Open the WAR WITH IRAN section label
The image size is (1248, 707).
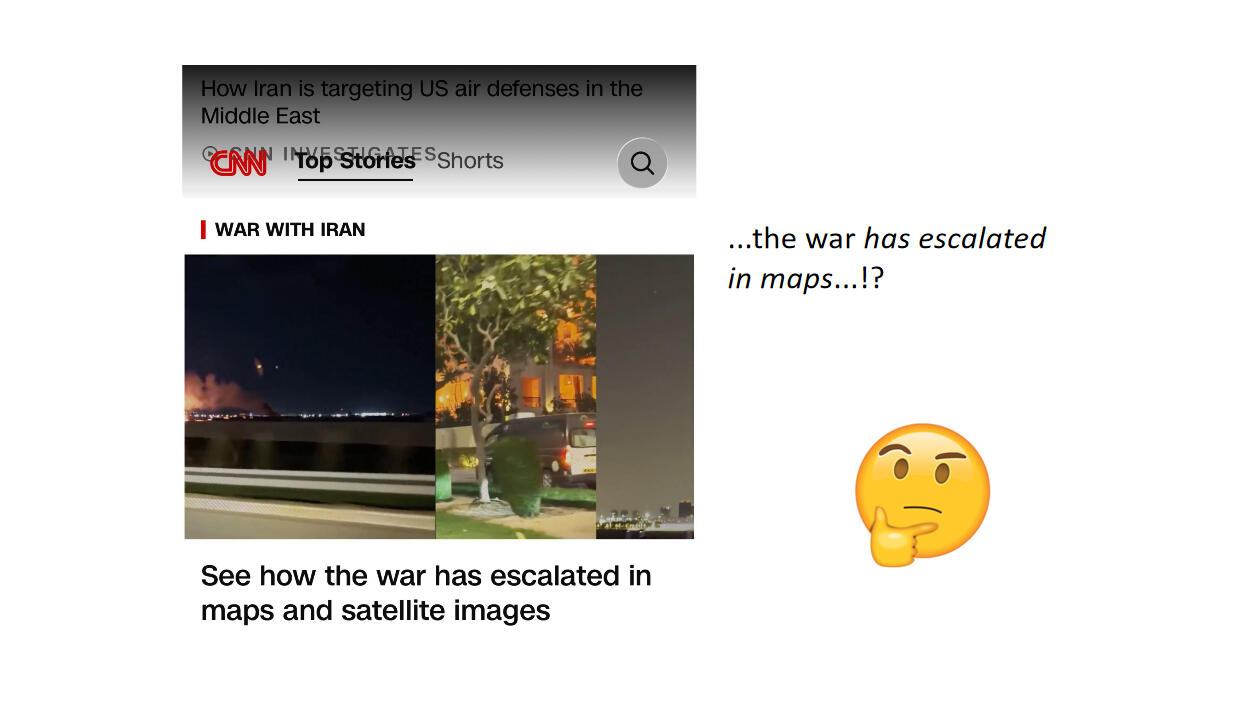click(x=290, y=230)
